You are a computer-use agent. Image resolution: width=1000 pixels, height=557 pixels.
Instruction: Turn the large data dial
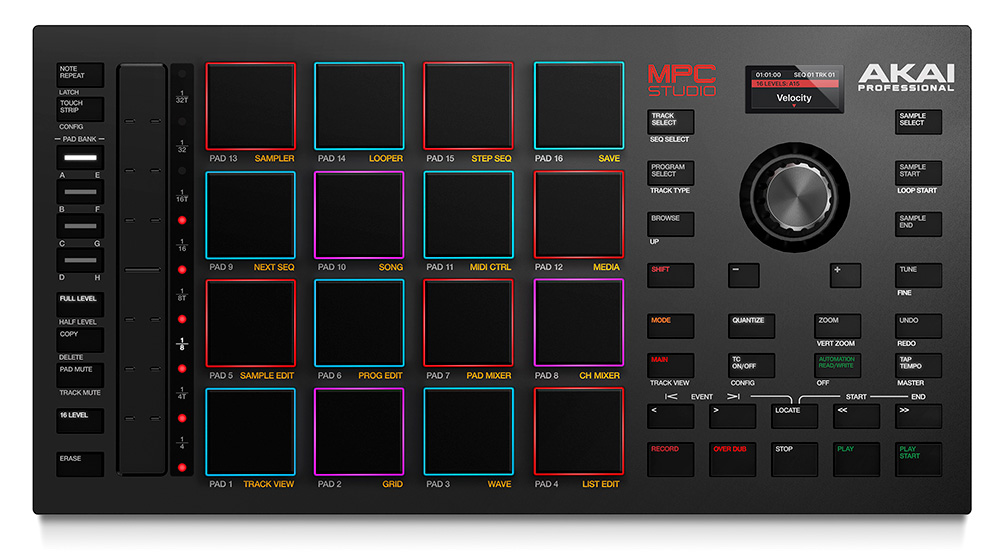pyautogui.click(x=795, y=197)
